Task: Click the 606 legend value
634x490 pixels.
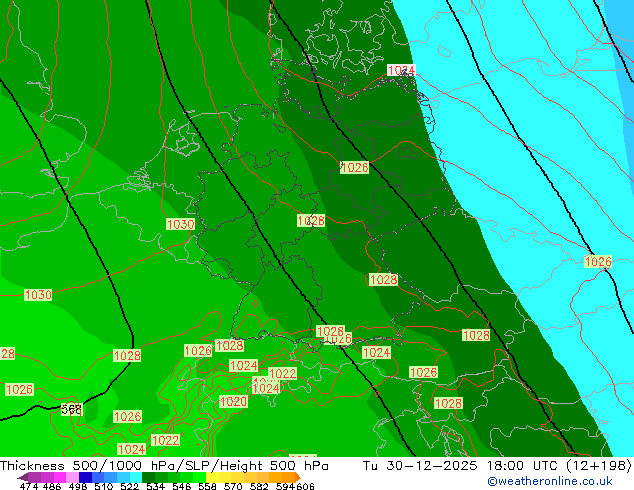Action: (x=305, y=486)
